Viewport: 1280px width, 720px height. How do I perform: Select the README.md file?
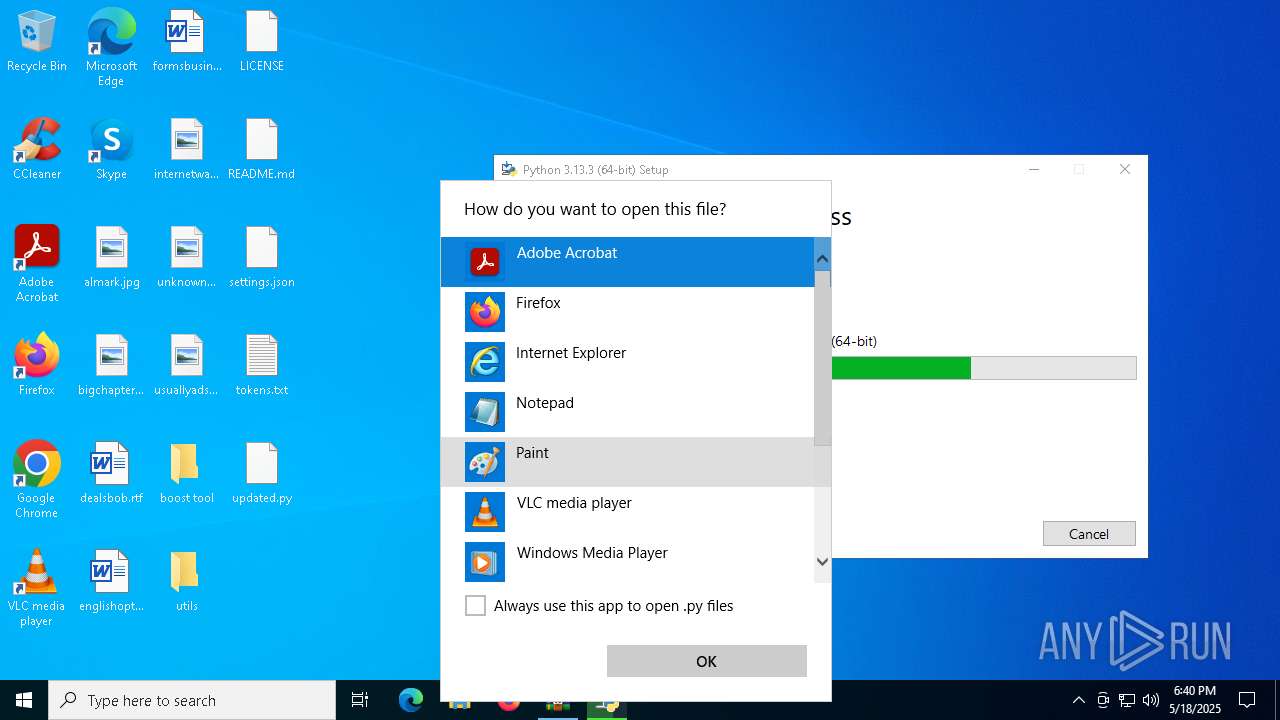[x=262, y=150]
